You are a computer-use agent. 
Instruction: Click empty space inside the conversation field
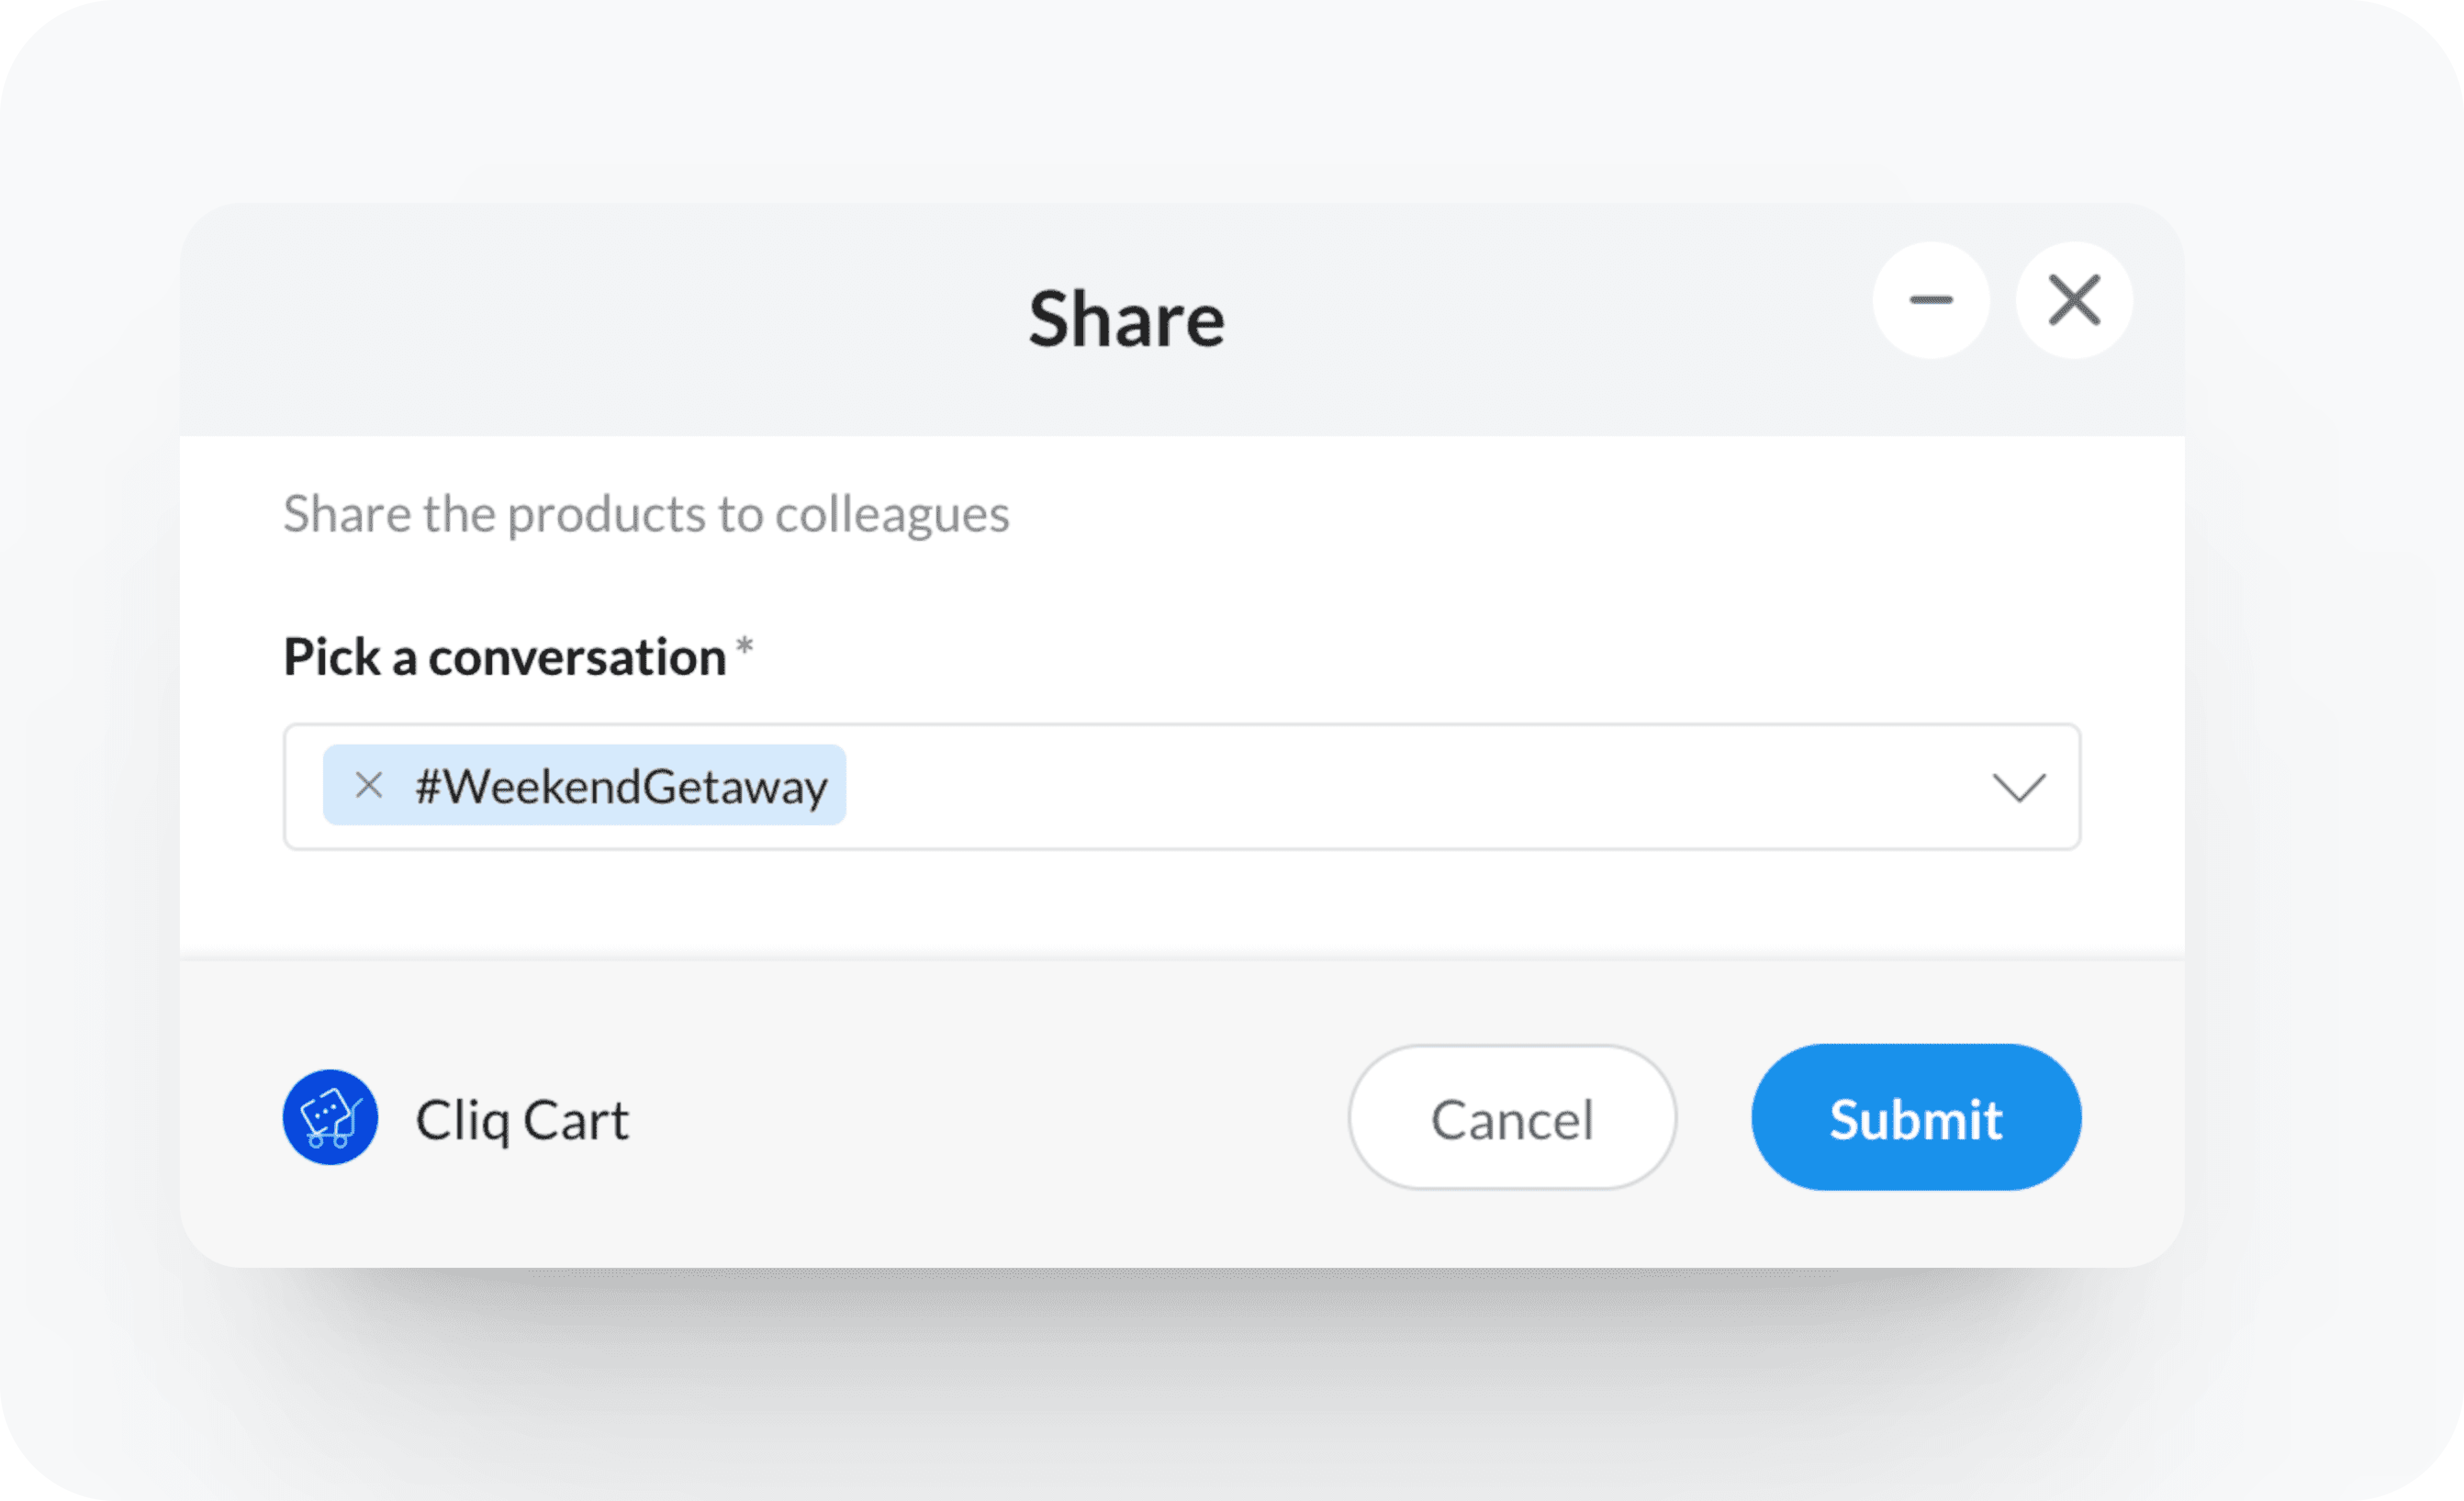(1400, 787)
